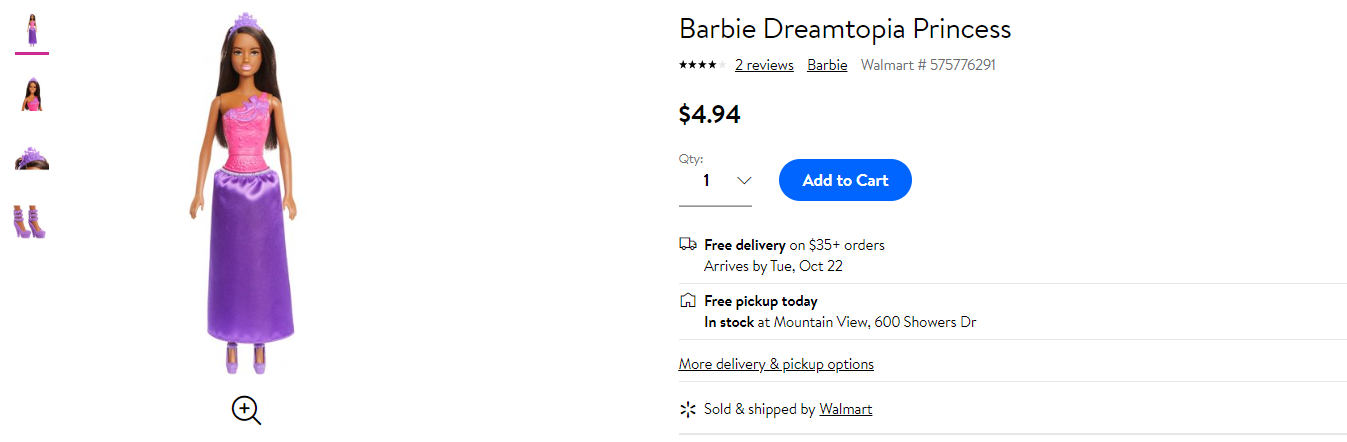The image size is (1347, 442).
Task: Click the quantity chevron arrow
Action: (743, 181)
